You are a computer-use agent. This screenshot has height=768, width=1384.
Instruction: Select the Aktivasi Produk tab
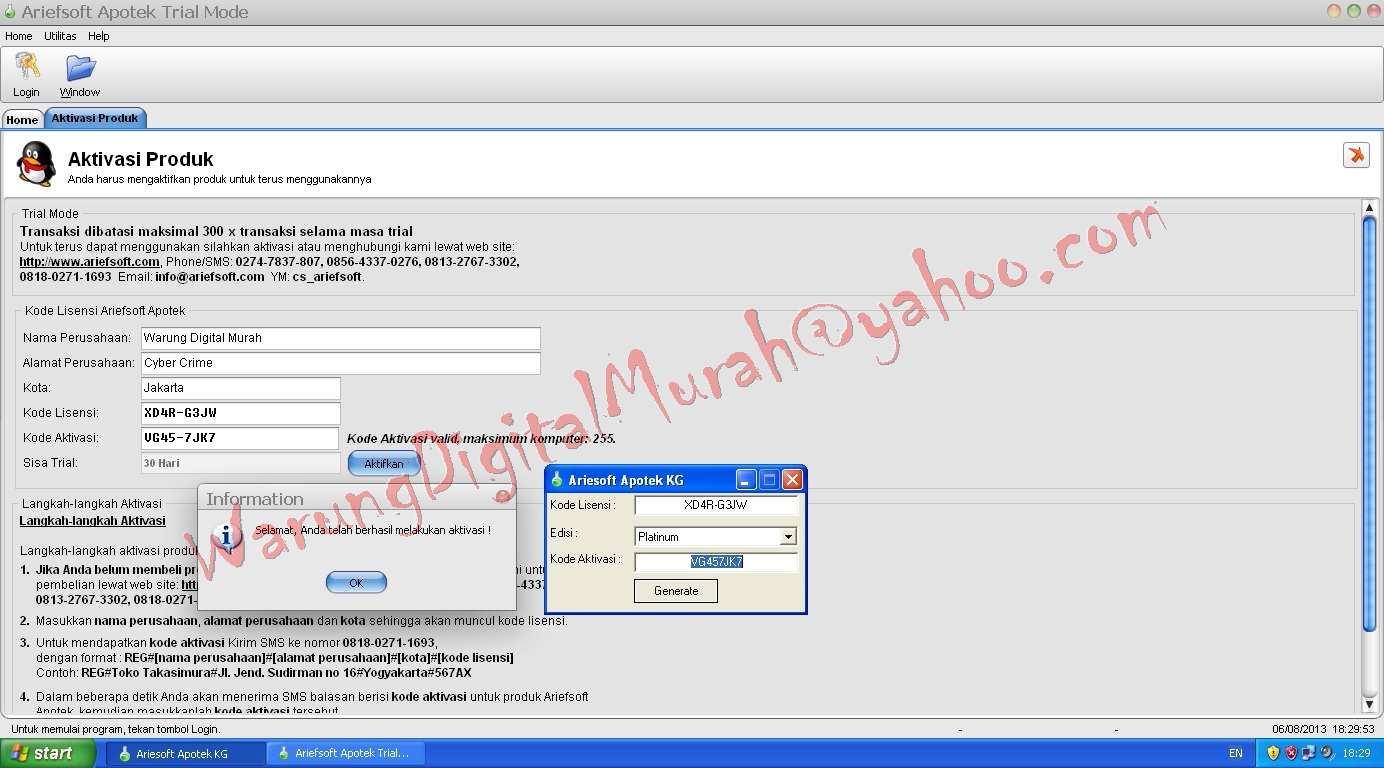tap(95, 118)
